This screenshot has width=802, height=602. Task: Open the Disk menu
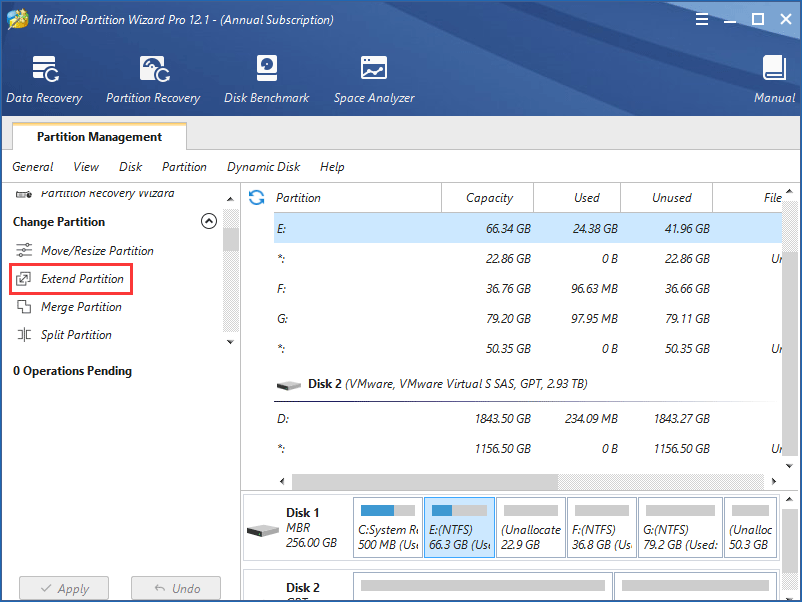tap(129, 167)
